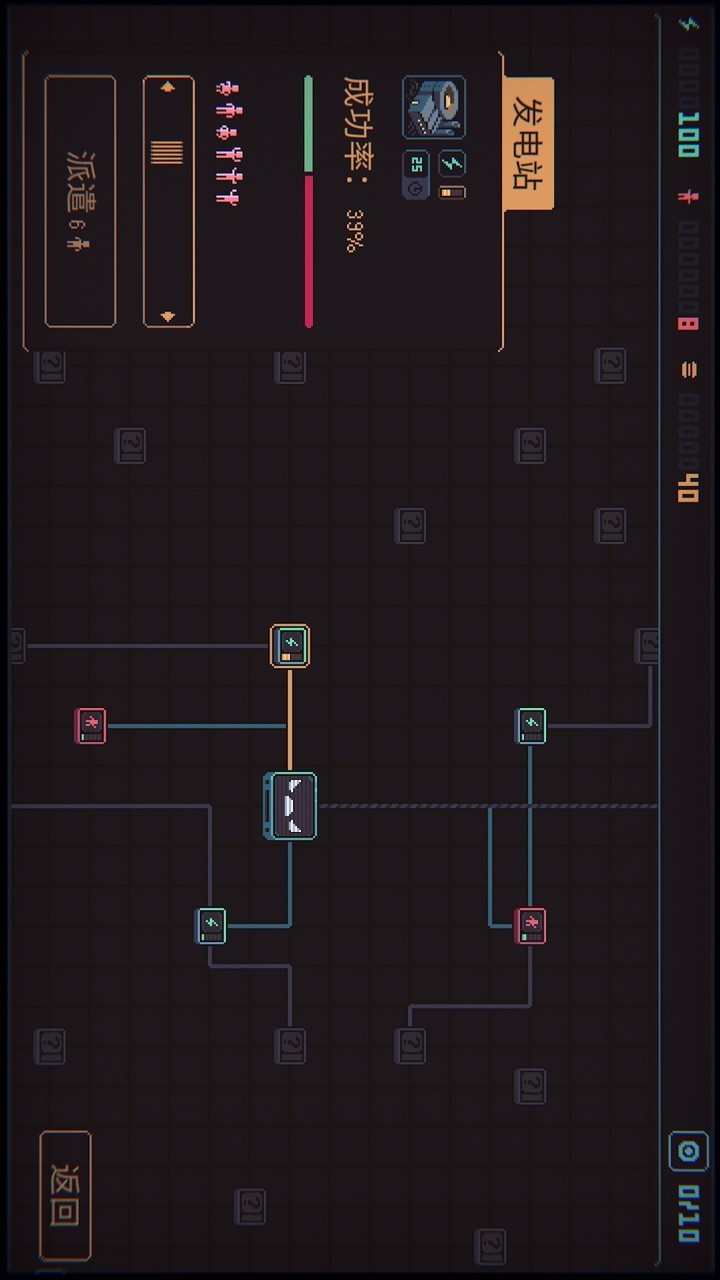Screen dimensions: 720x1280
Task: Select the yellow-highlighted power station node
Action: point(290,646)
